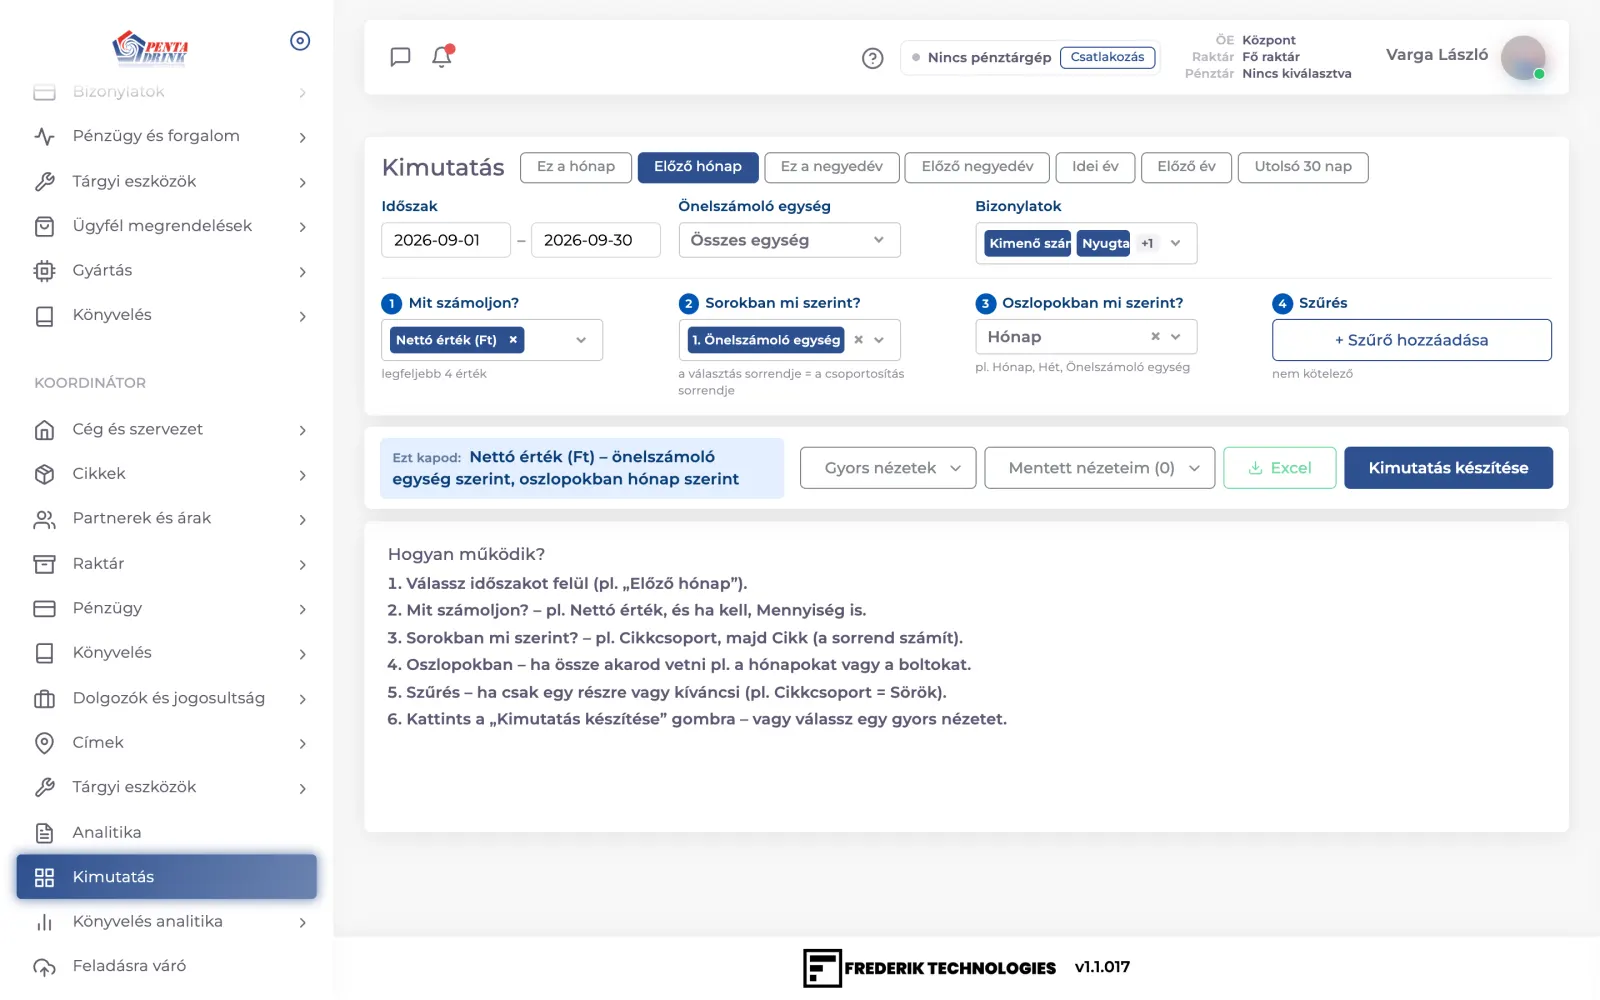Click + Szűrő hozzáadása button
Screen dimensions: 1600x1000
(x=1412, y=340)
